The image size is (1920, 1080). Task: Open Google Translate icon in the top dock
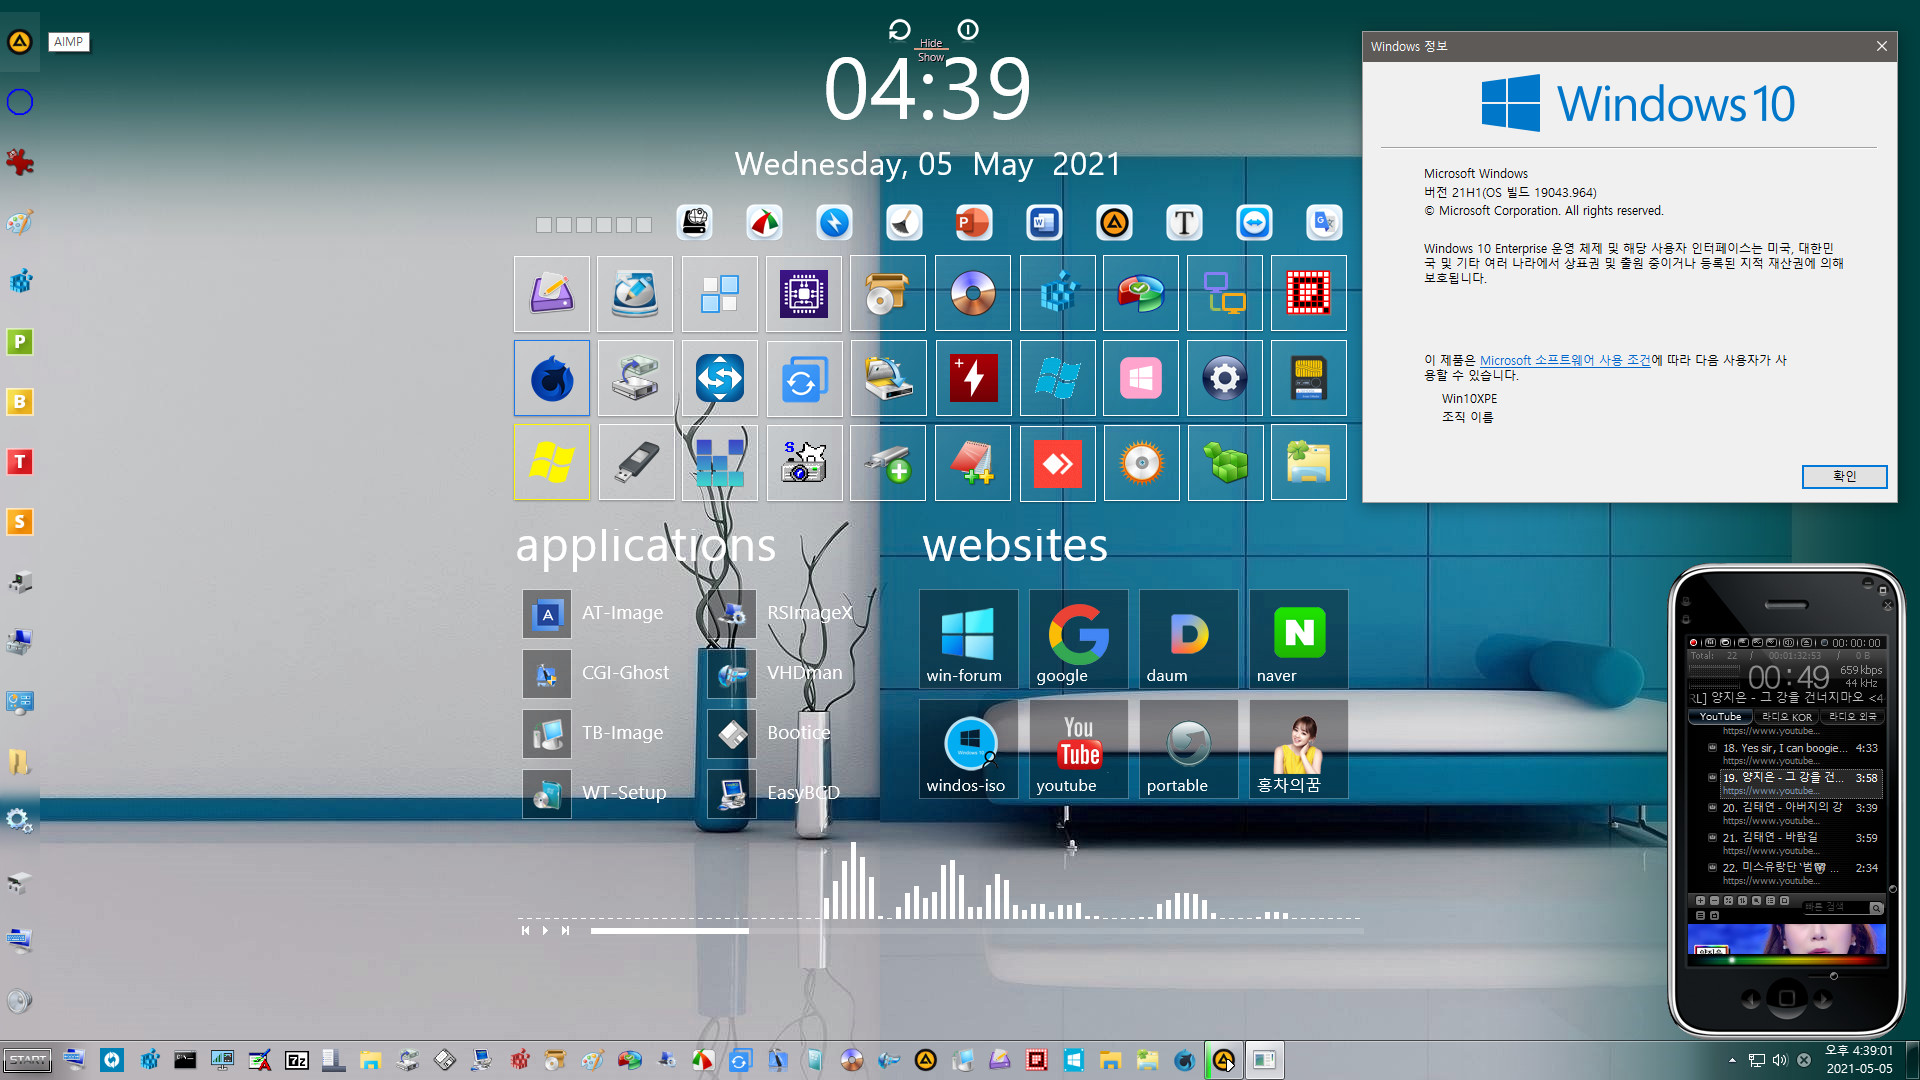pyautogui.click(x=1324, y=222)
